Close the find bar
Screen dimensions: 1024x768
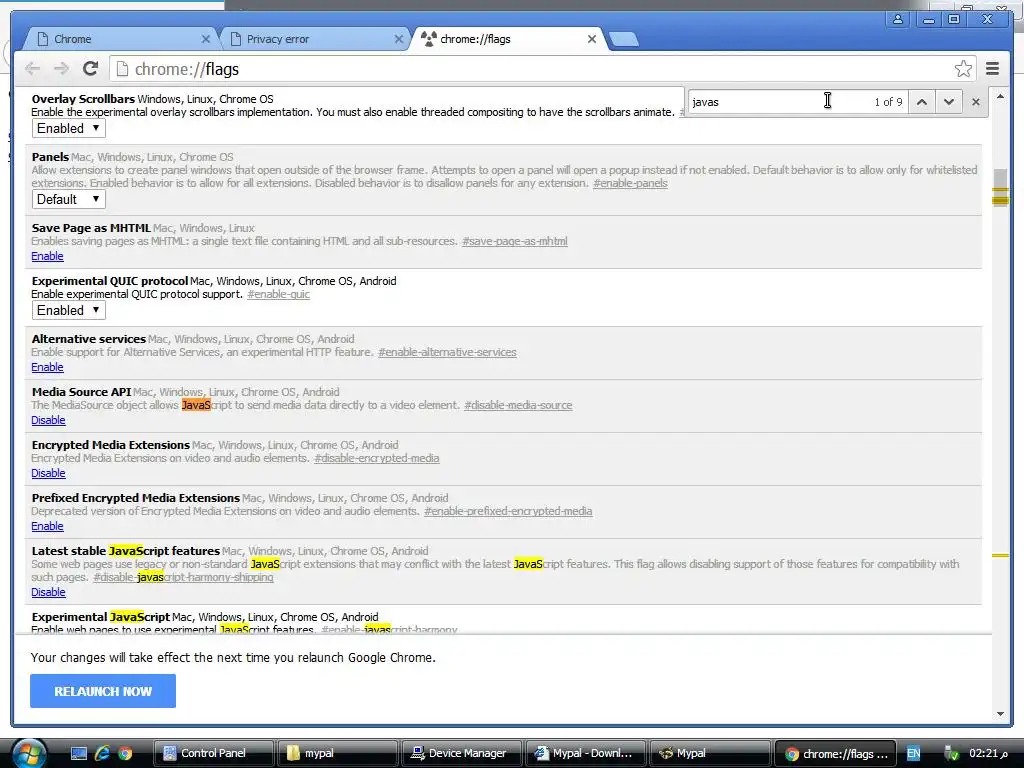pyautogui.click(x=976, y=102)
